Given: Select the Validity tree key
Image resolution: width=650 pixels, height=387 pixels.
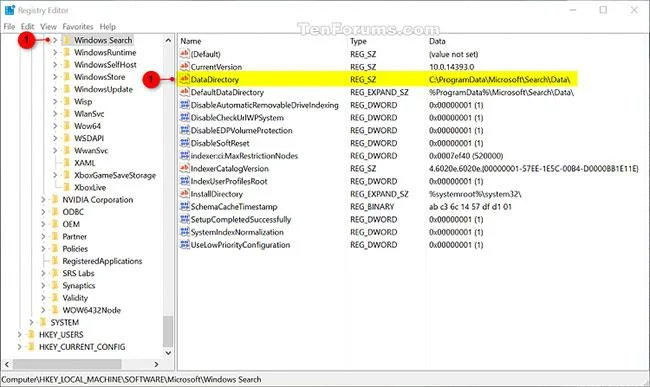Looking at the screenshot, I should click(x=75, y=298).
